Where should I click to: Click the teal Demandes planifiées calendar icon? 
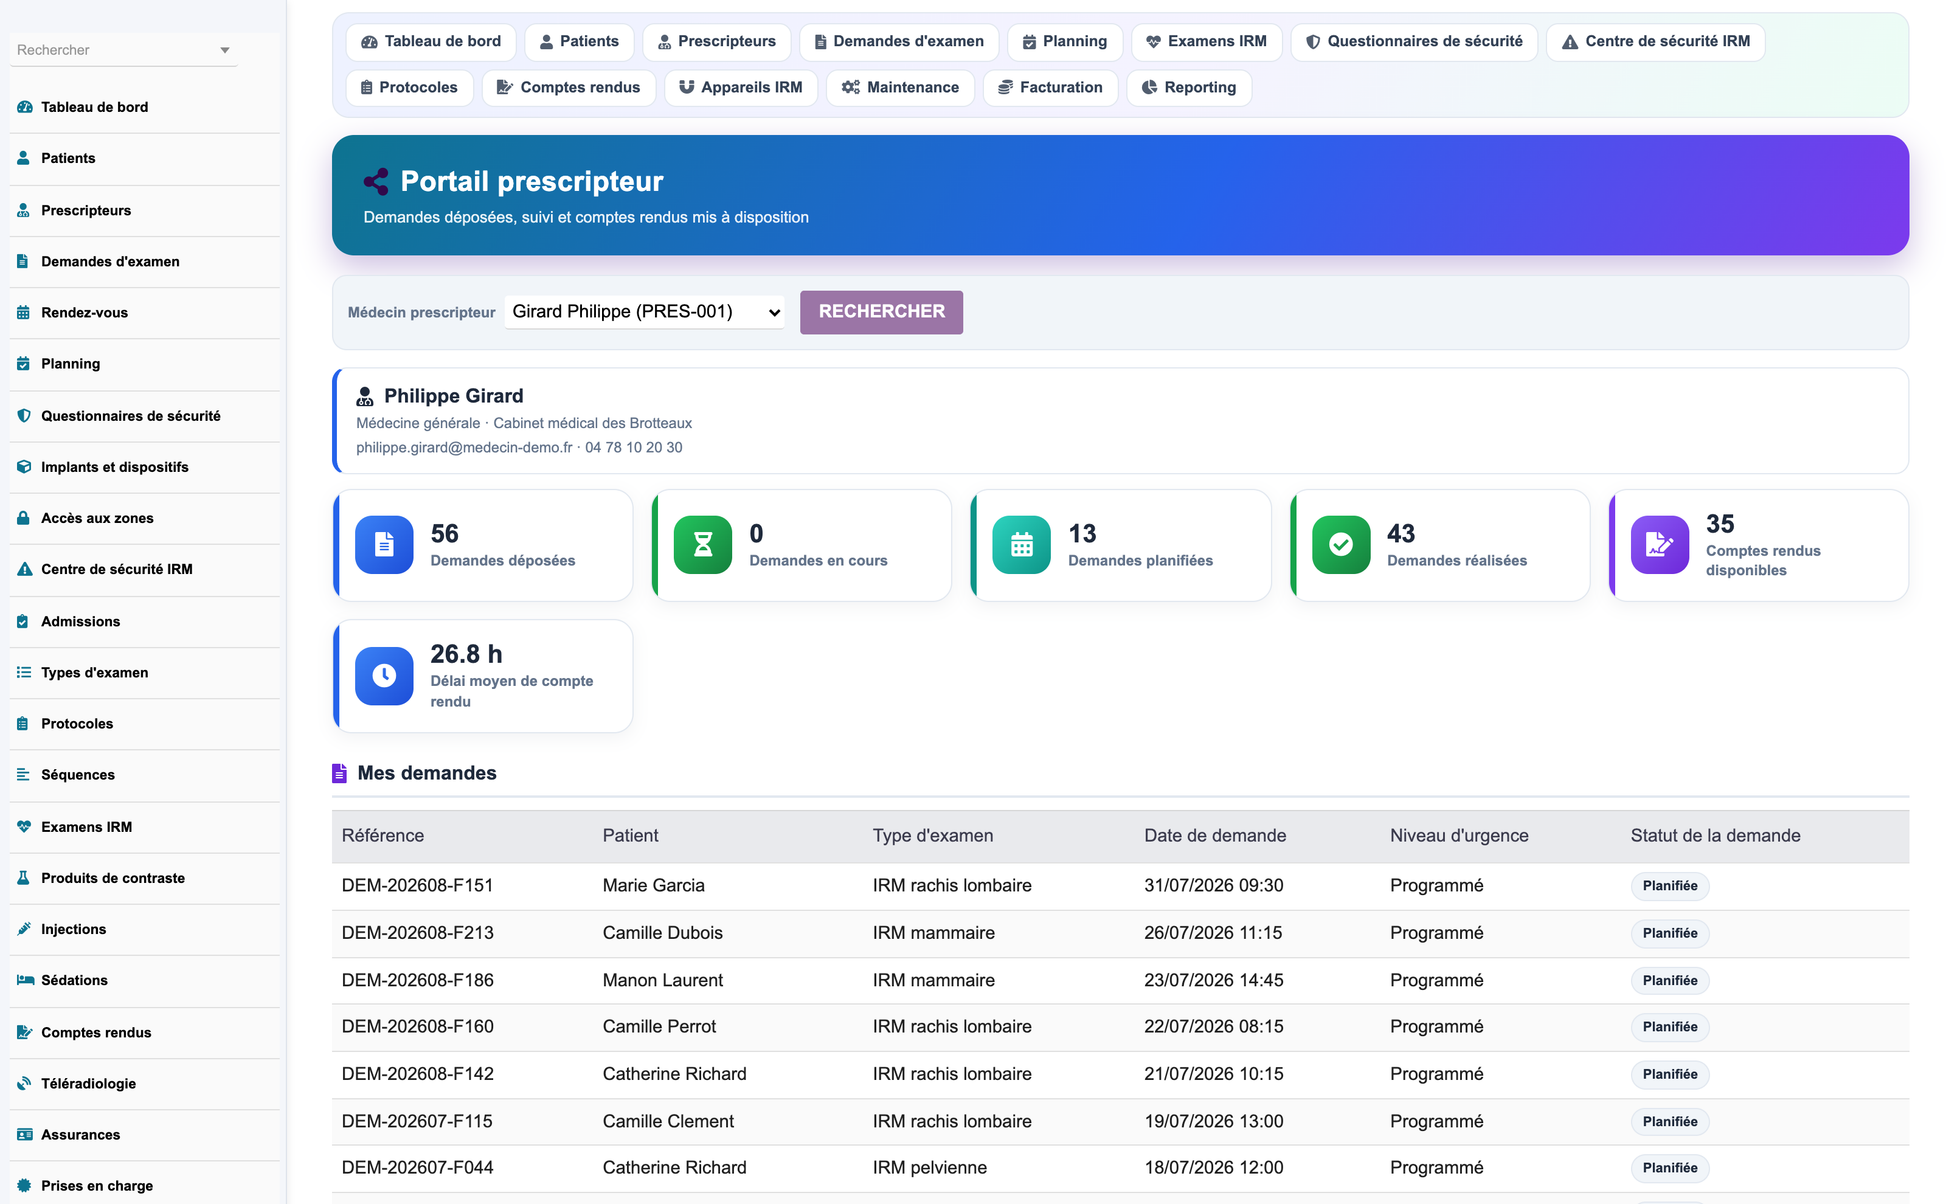pos(1022,545)
